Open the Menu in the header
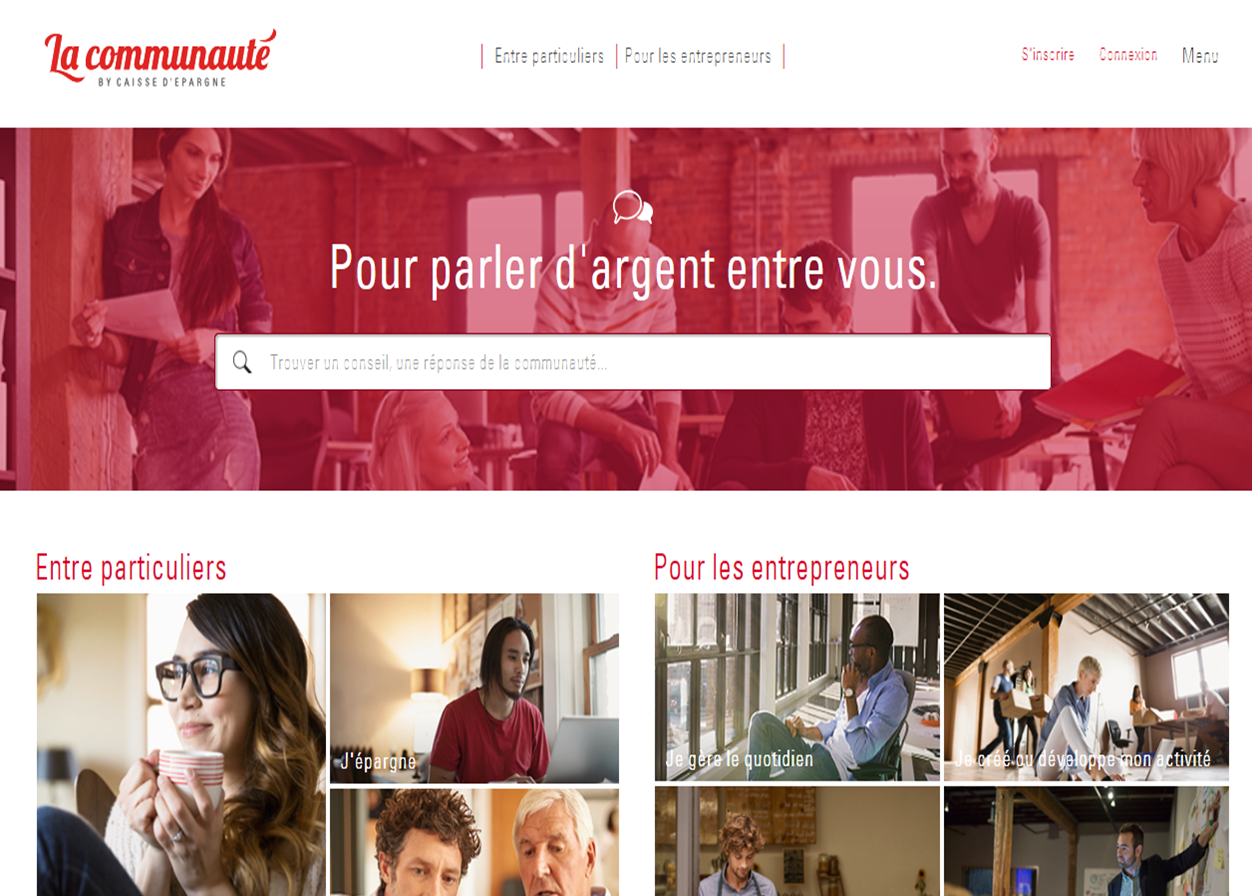The height and width of the screenshot is (896, 1252). 1200,56
